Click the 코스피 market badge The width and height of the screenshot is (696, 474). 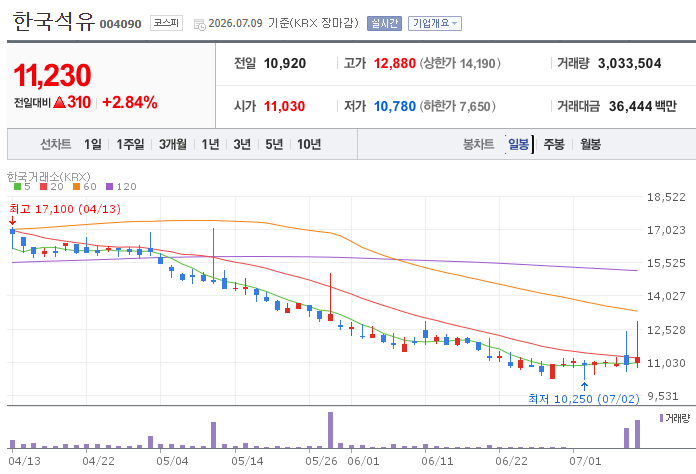(x=166, y=23)
